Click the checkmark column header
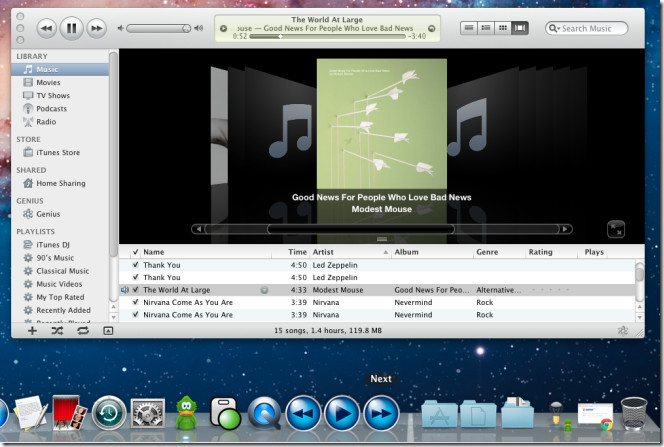Image resolution: width=664 pixels, height=447 pixels. pos(136,252)
